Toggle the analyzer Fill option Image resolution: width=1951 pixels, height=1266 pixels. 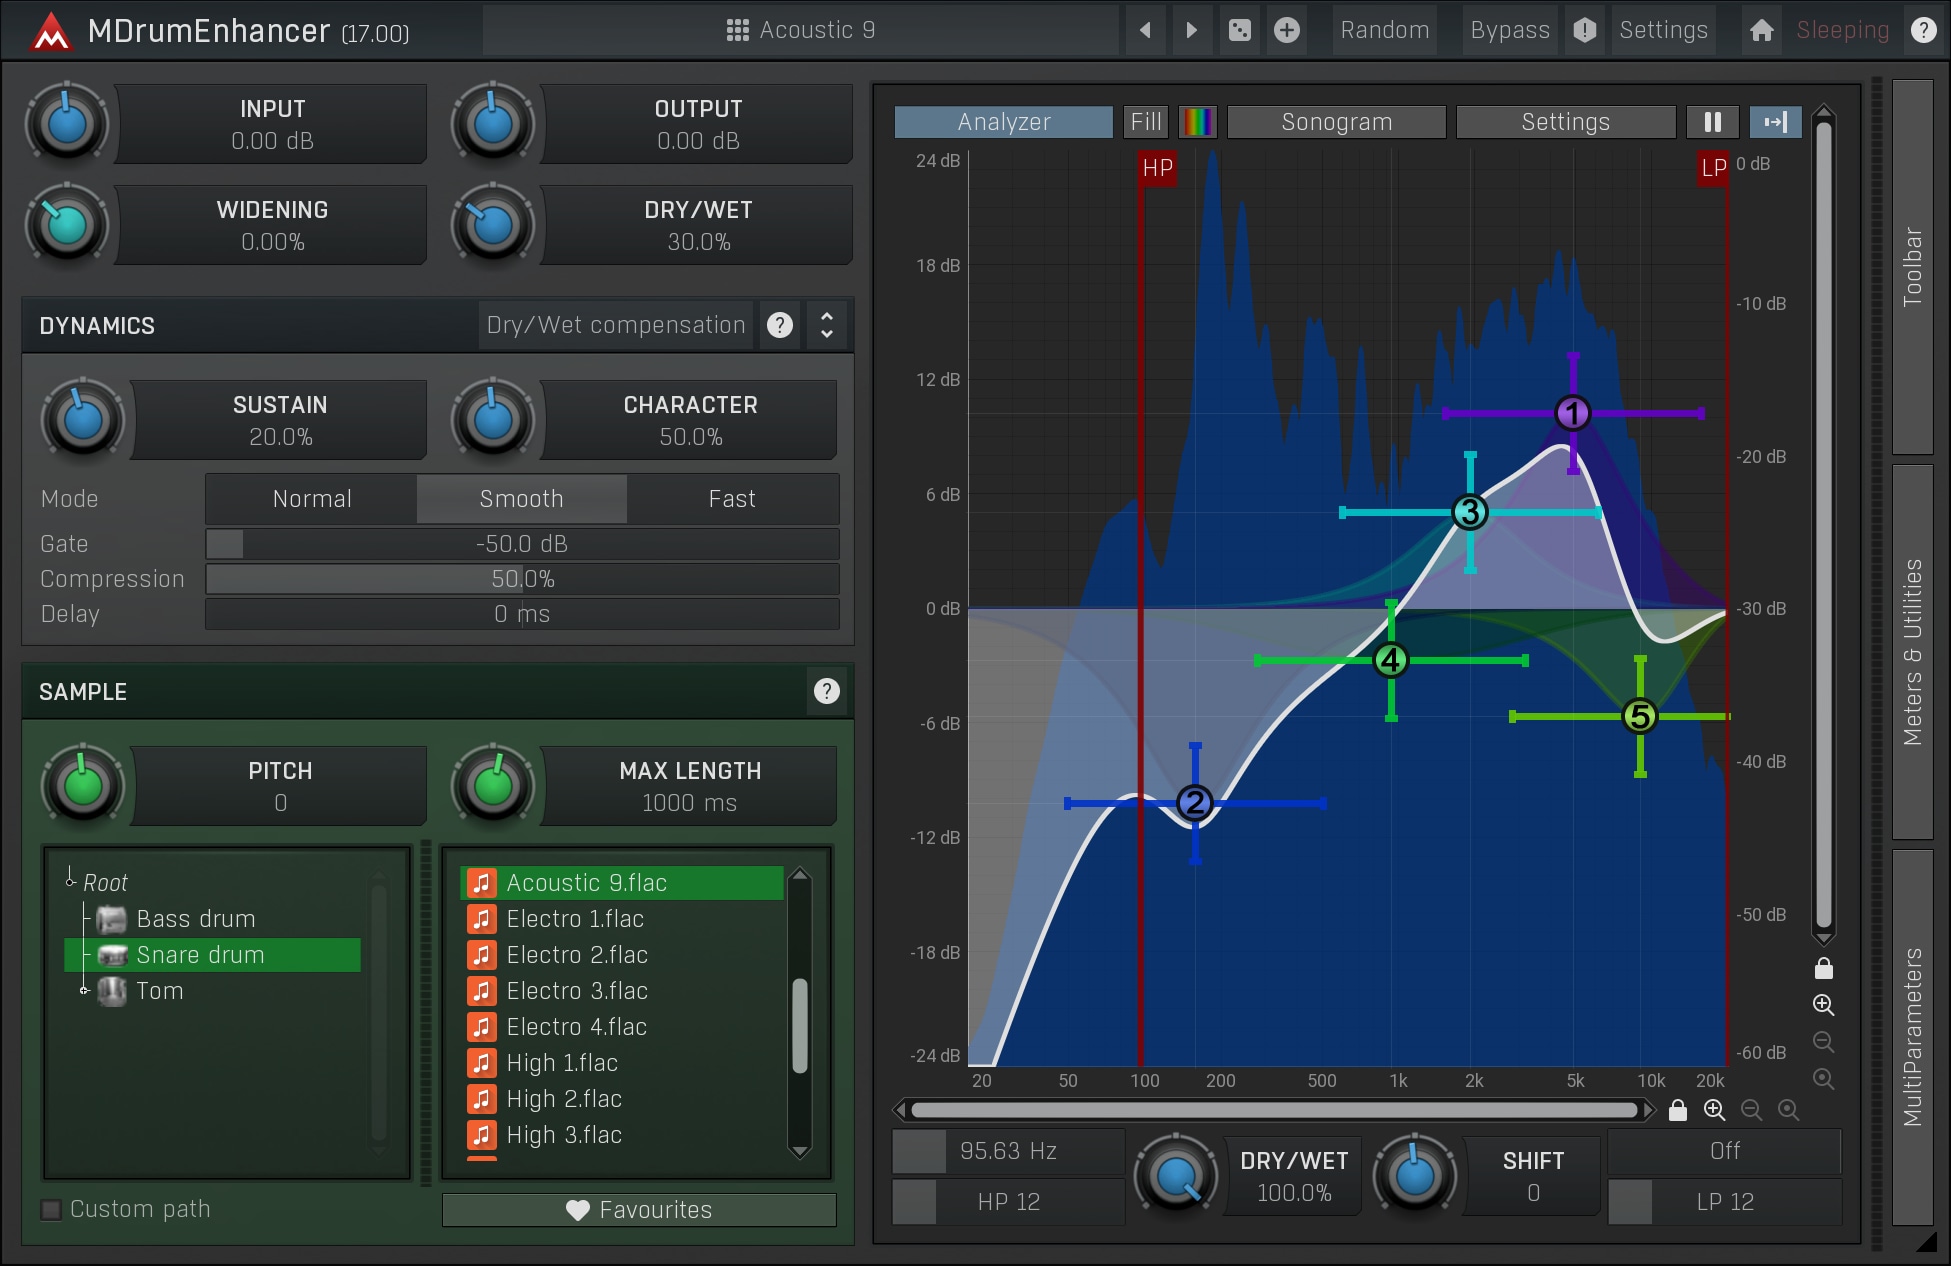[x=1146, y=122]
